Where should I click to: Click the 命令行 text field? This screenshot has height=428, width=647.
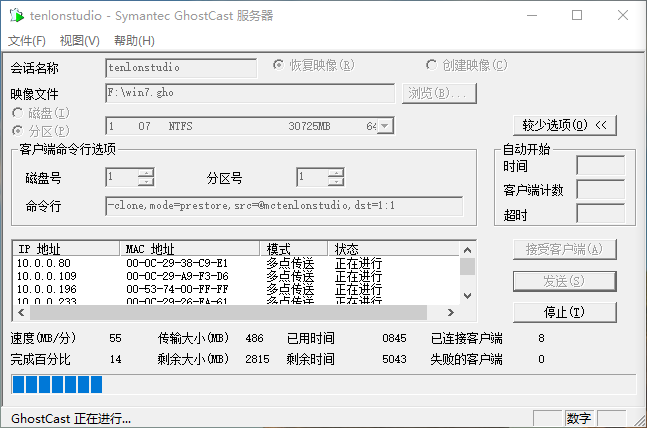pyautogui.click(x=284, y=206)
